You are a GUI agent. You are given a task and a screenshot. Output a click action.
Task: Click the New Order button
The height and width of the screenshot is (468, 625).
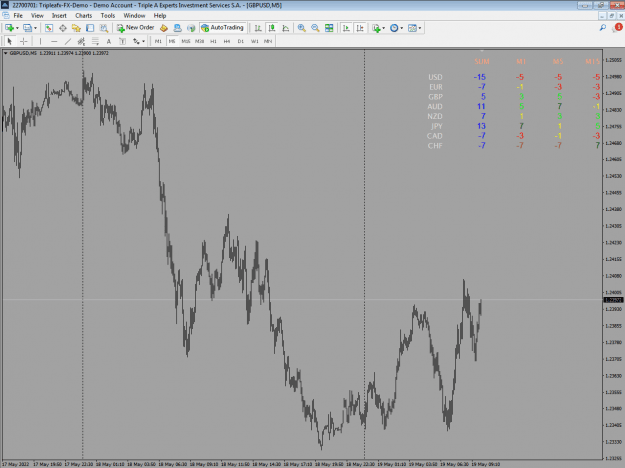136,28
